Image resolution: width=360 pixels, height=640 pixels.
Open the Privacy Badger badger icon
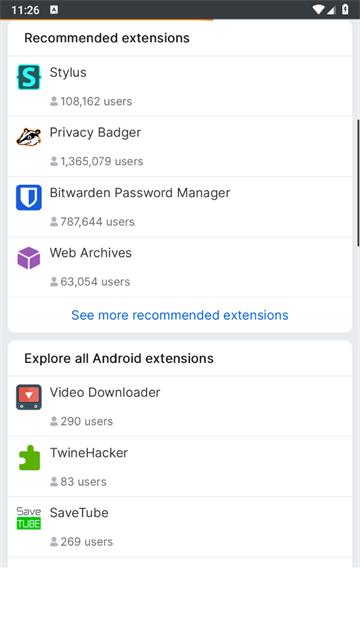tap(29, 137)
